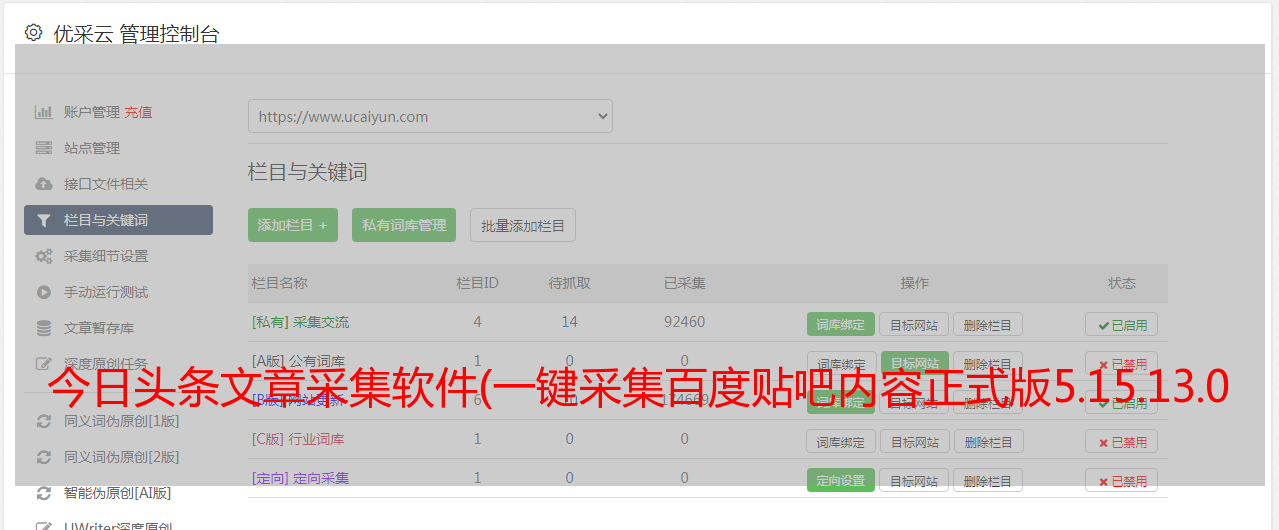Select the active 栏目与关键词 menu item

pos(118,220)
